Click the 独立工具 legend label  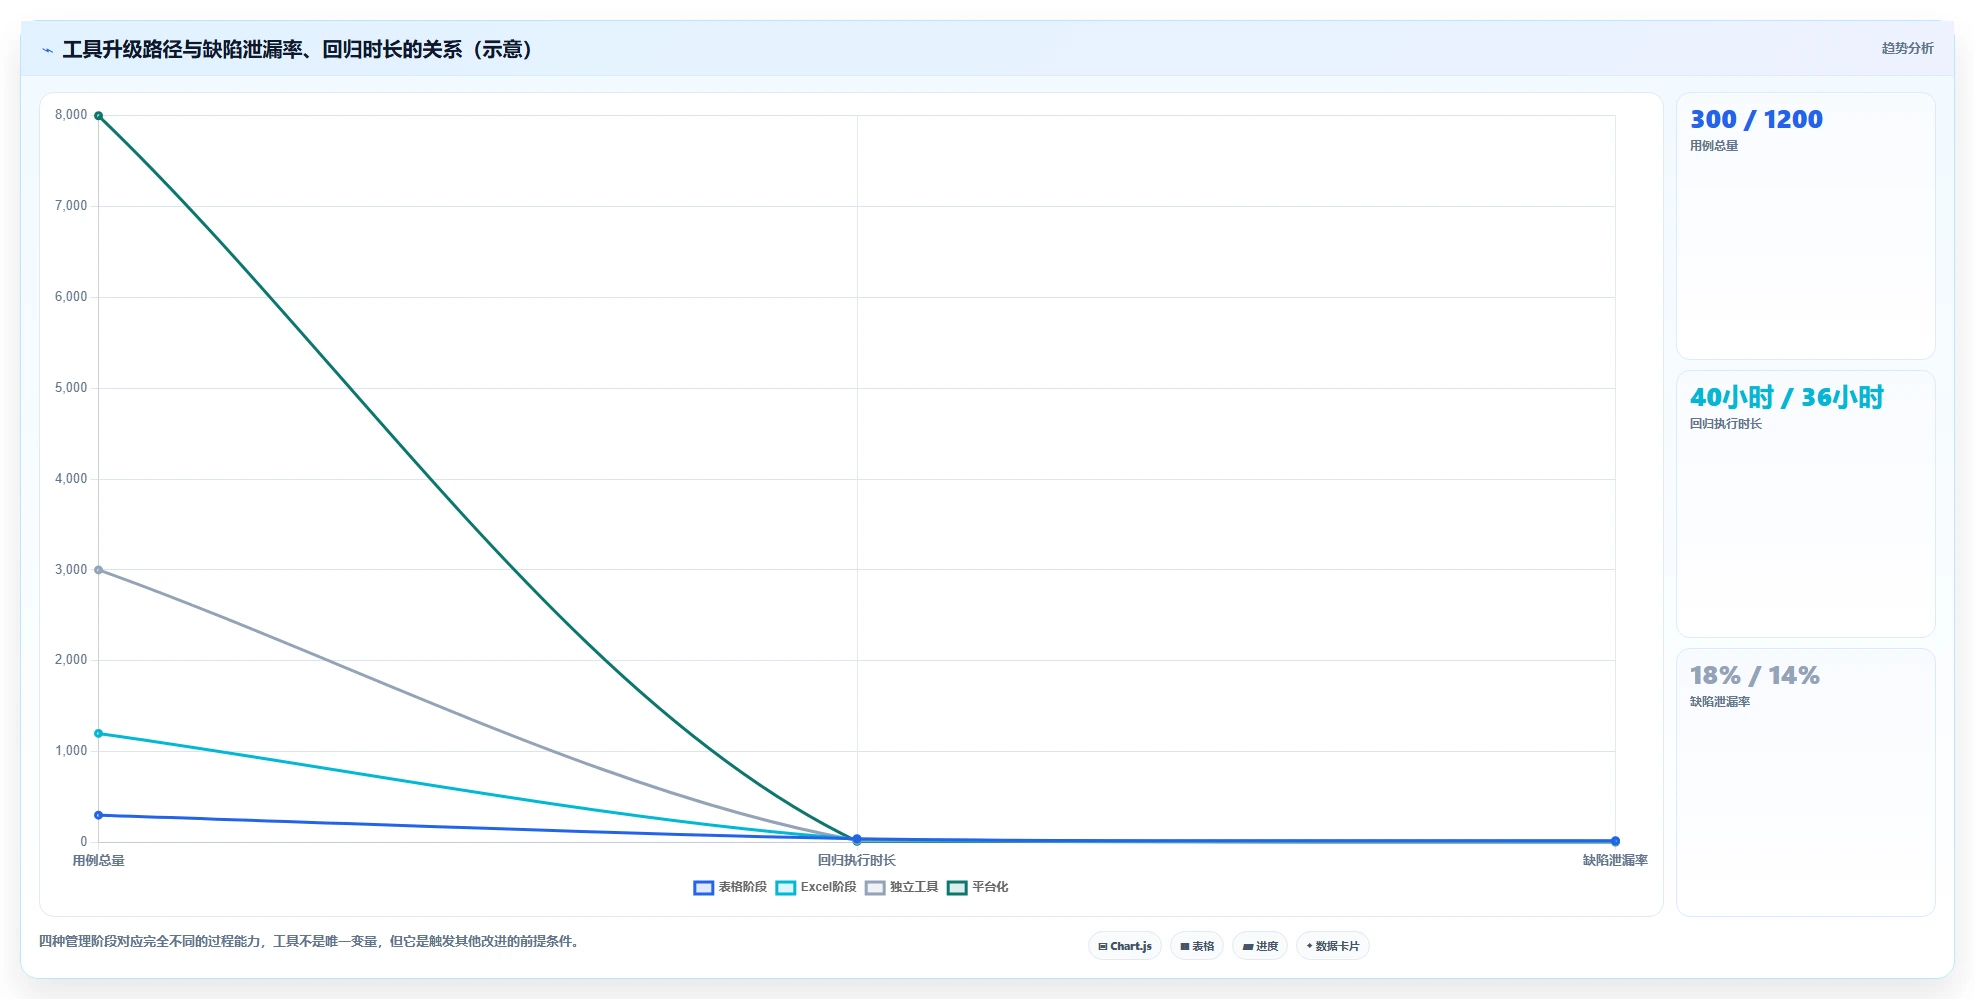pos(914,887)
